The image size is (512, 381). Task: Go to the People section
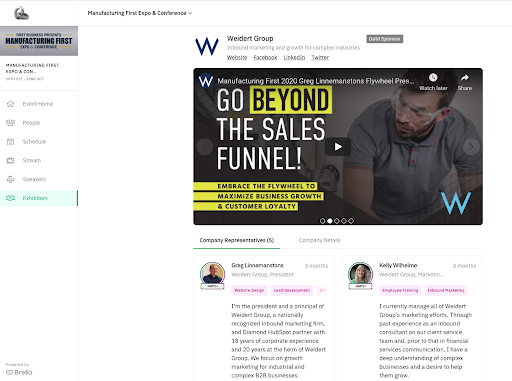tap(39, 123)
